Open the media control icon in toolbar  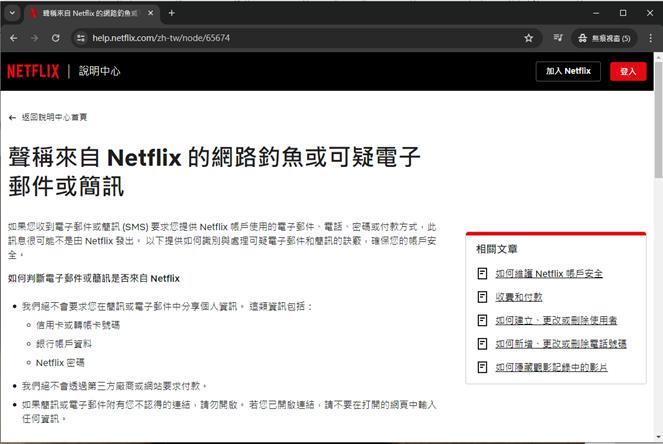click(558, 38)
